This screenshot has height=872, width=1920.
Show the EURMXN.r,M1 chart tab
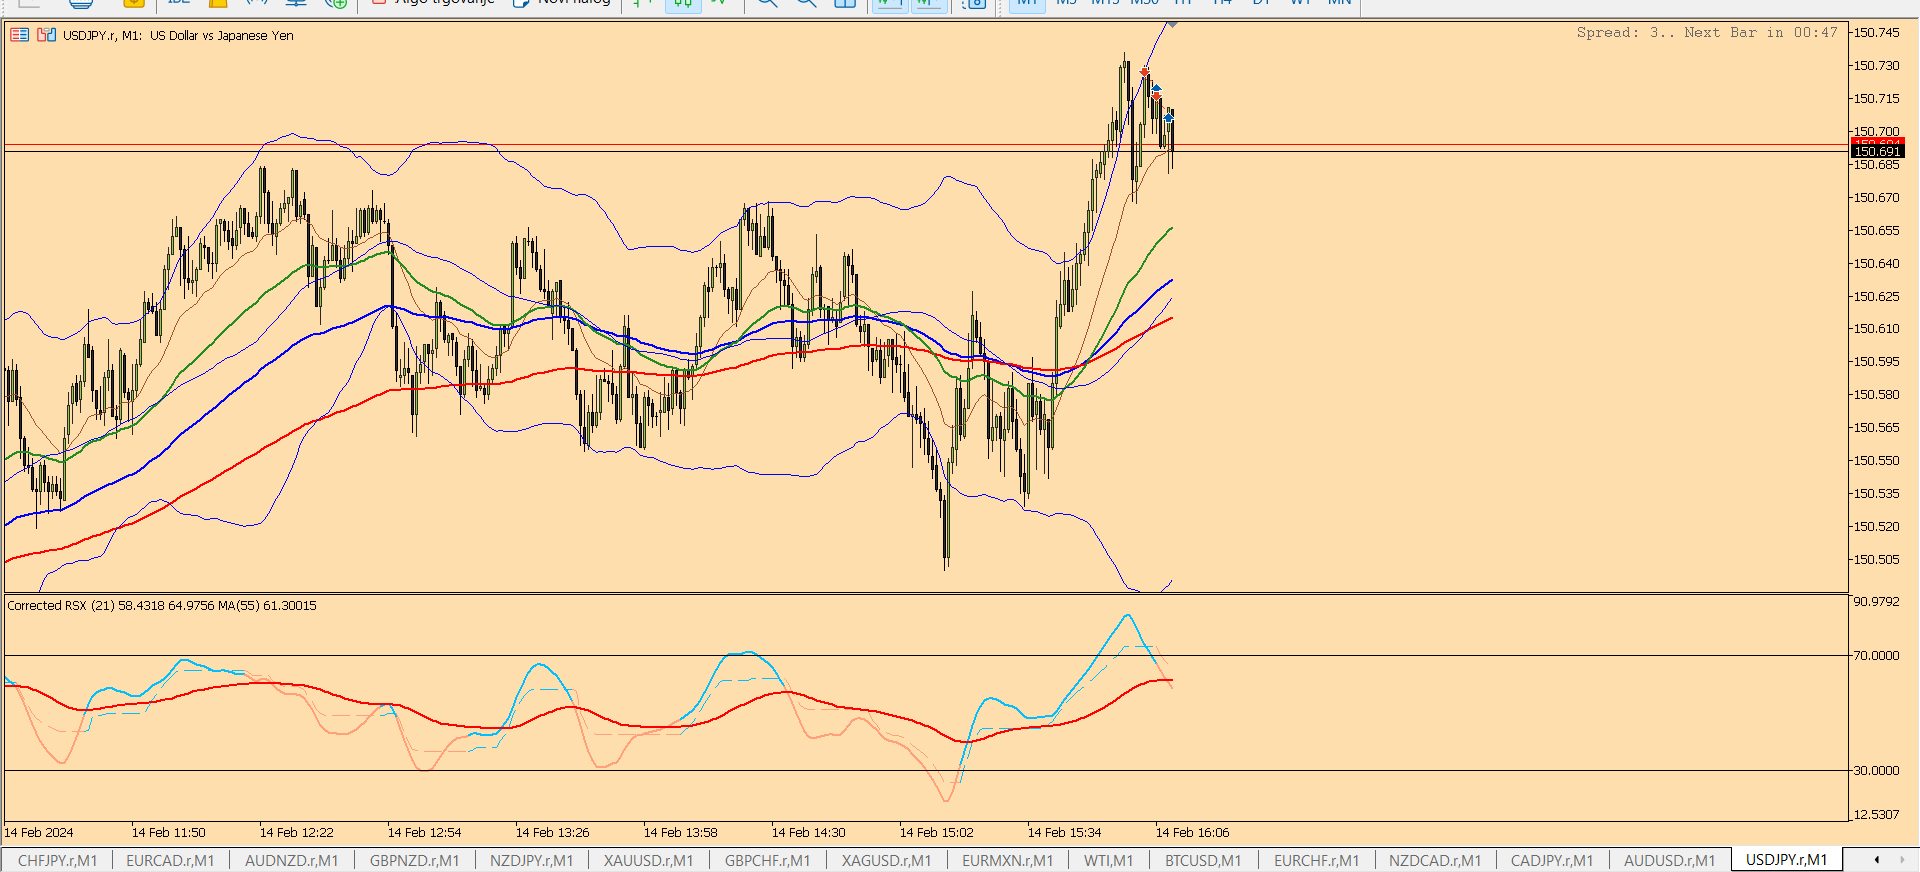click(1008, 860)
